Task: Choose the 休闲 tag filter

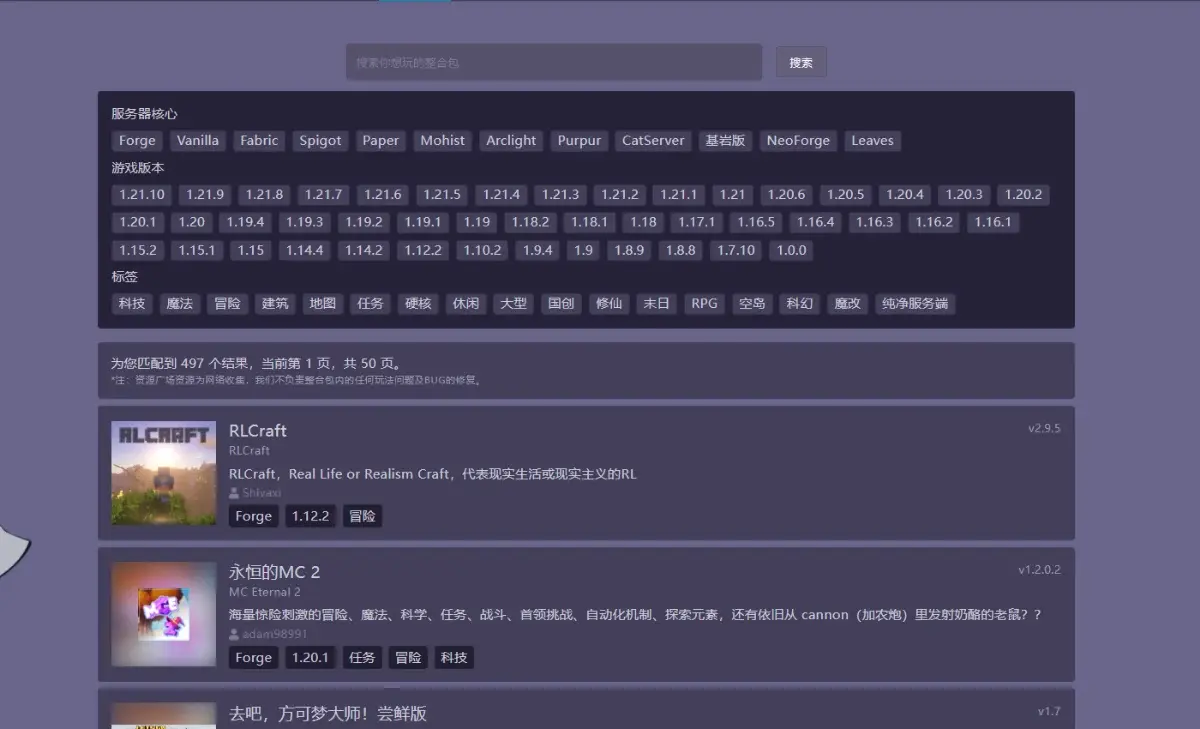Action: (x=466, y=303)
